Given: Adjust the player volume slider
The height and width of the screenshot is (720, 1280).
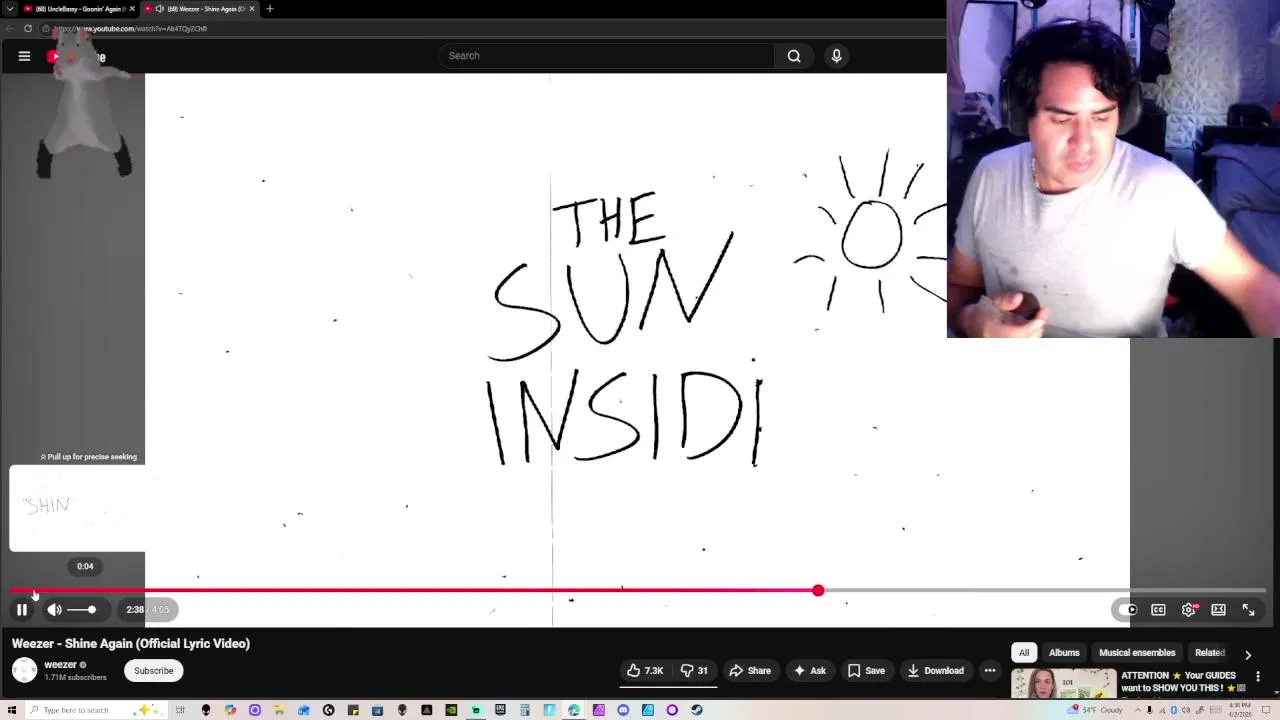Looking at the screenshot, I should tap(81, 609).
